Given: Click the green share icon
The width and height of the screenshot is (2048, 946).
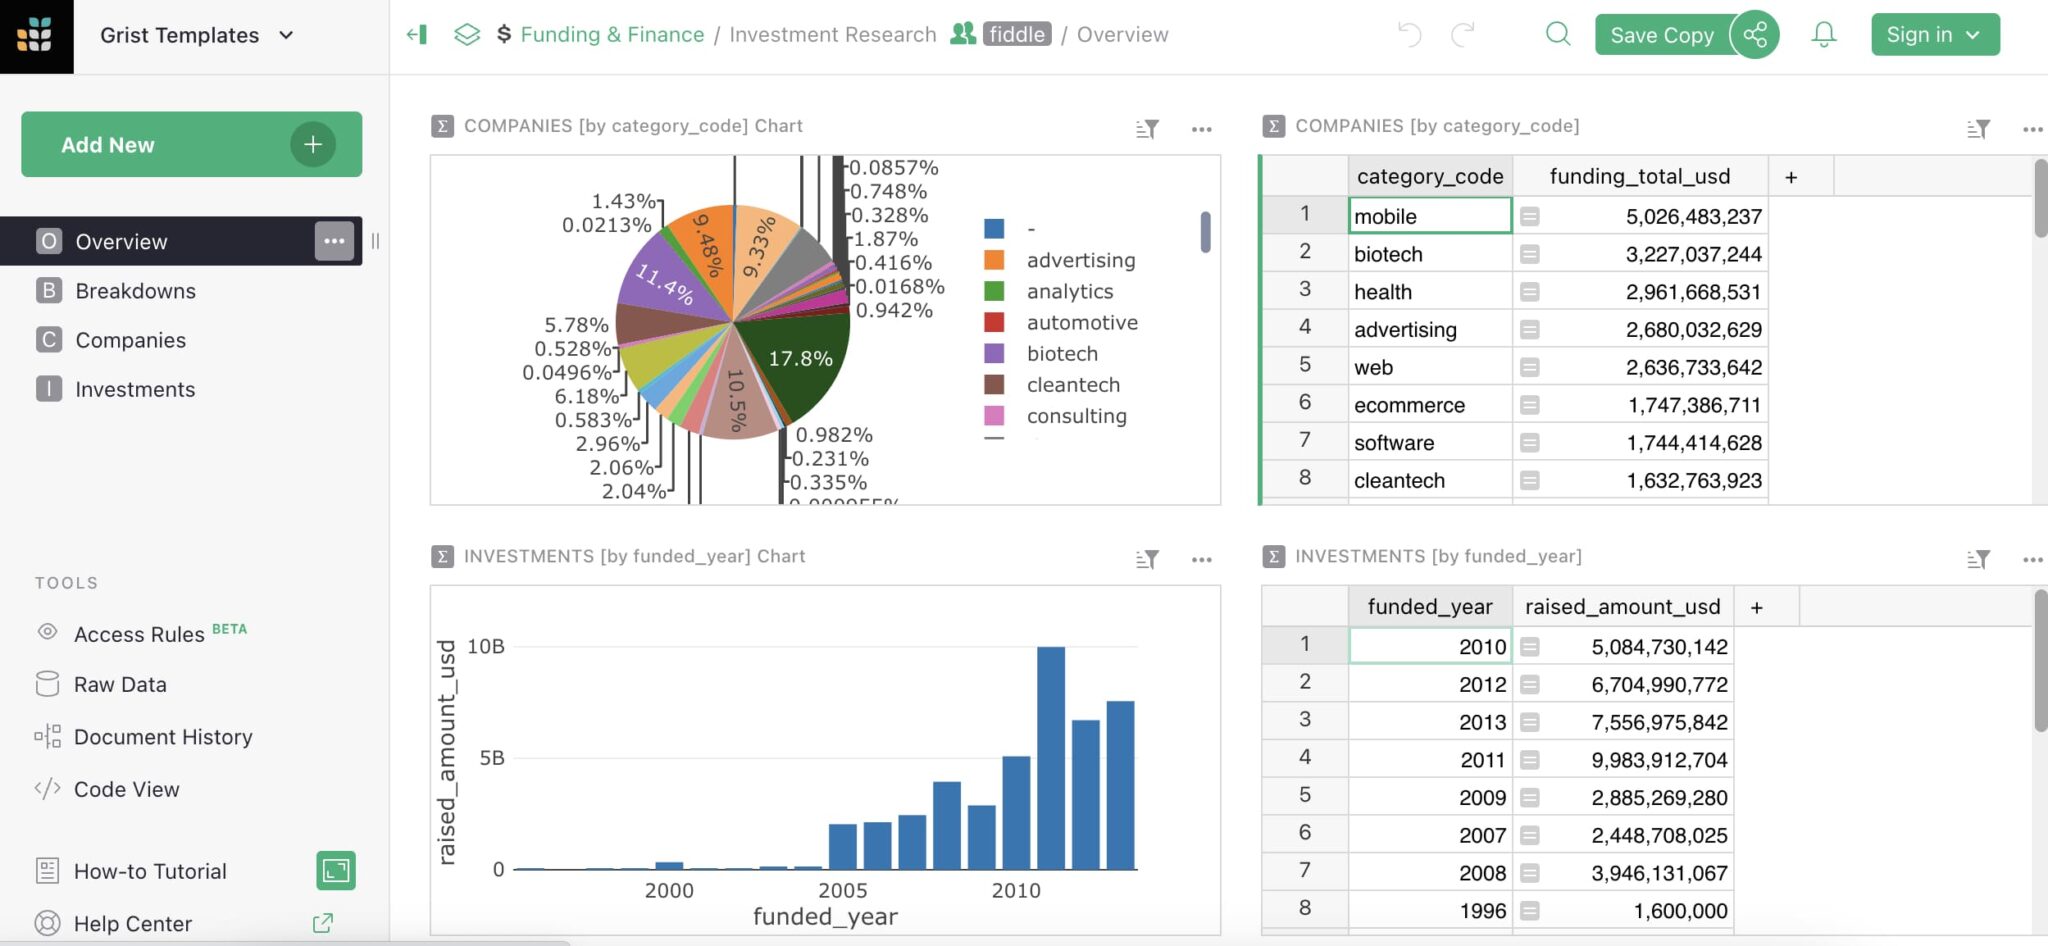Looking at the screenshot, I should pos(1757,33).
